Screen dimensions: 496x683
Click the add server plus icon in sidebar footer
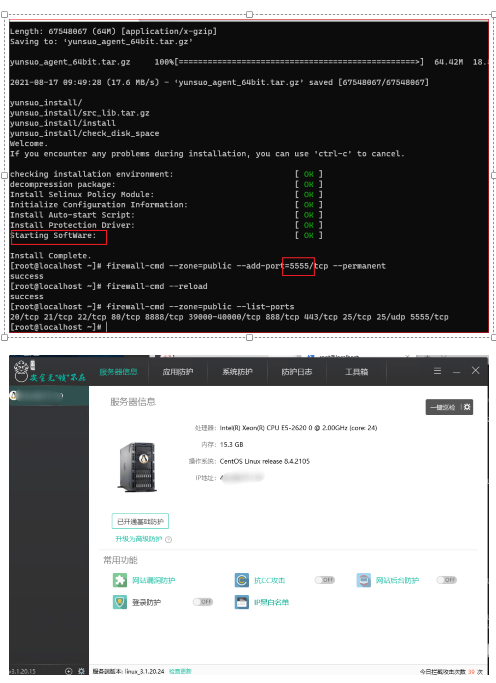pos(68,671)
